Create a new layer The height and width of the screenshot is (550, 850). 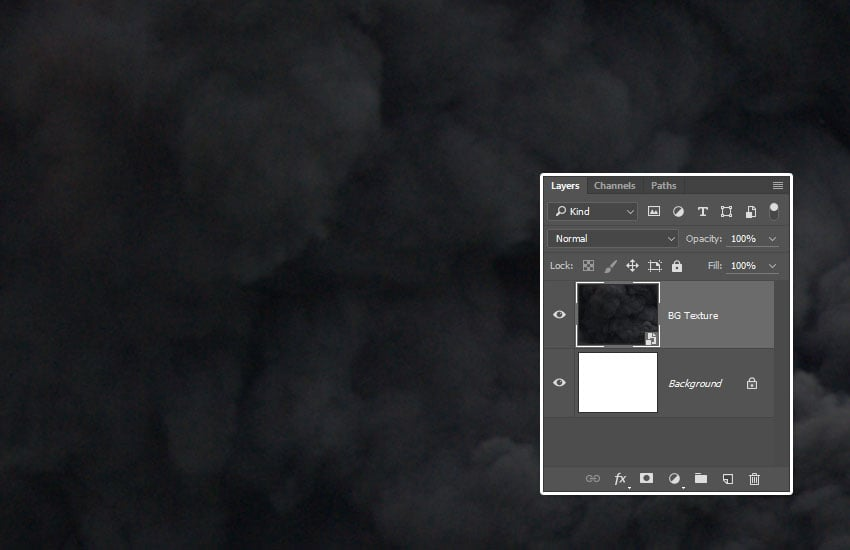coord(728,479)
